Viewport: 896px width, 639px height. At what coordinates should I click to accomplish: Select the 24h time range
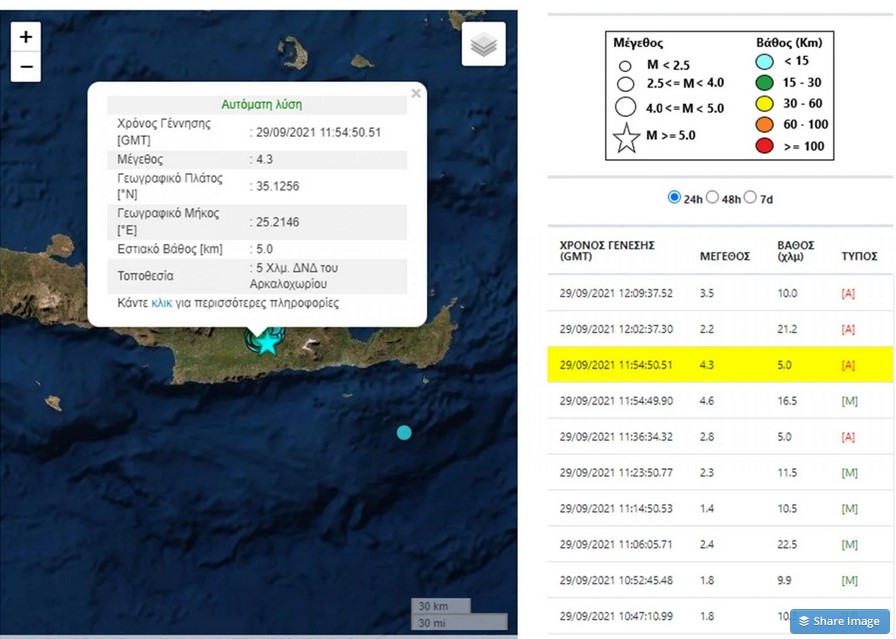click(674, 197)
